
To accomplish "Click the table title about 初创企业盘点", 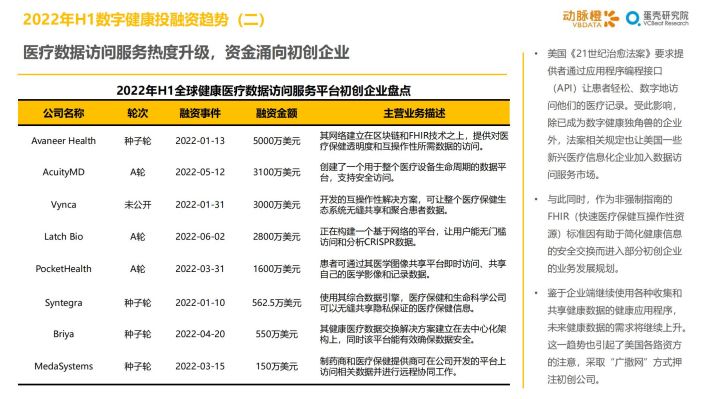I will coord(264,91).
